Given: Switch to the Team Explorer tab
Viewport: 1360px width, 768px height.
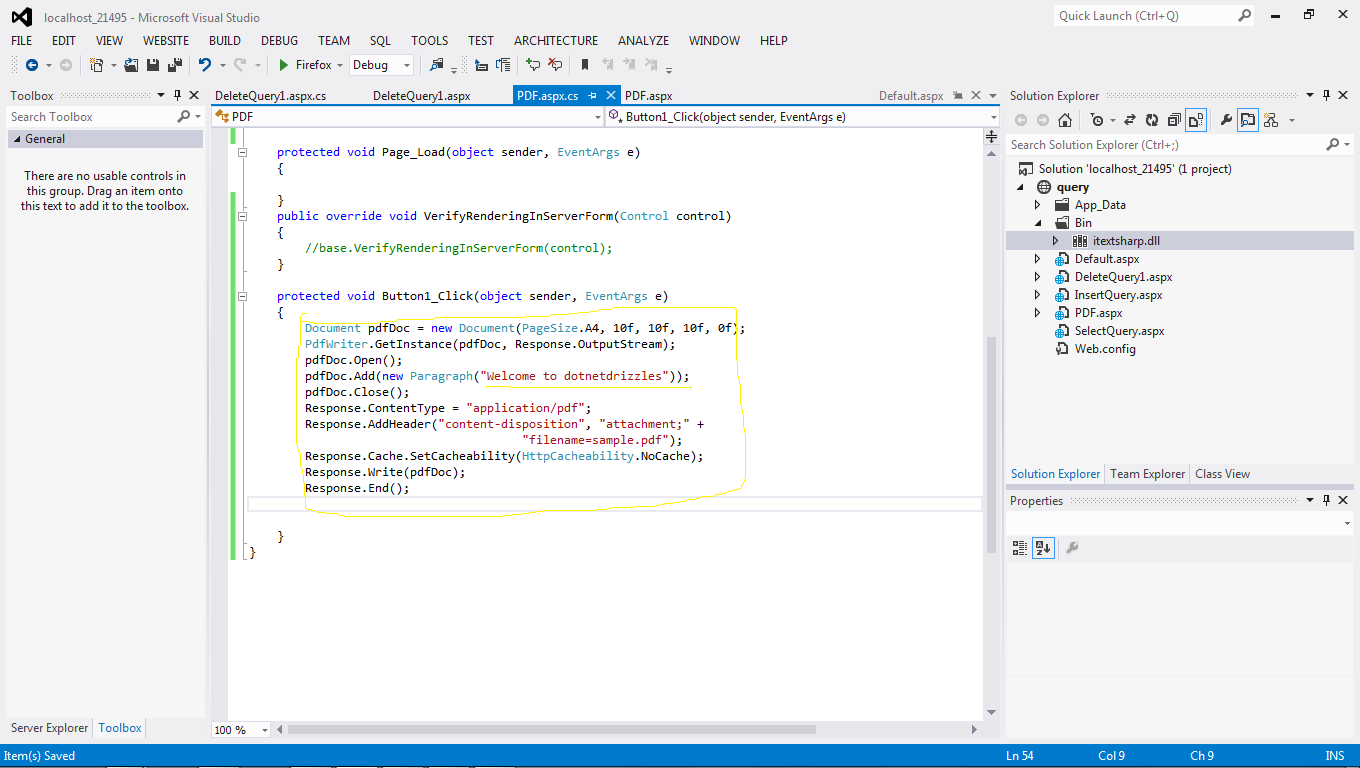Looking at the screenshot, I should point(1147,473).
